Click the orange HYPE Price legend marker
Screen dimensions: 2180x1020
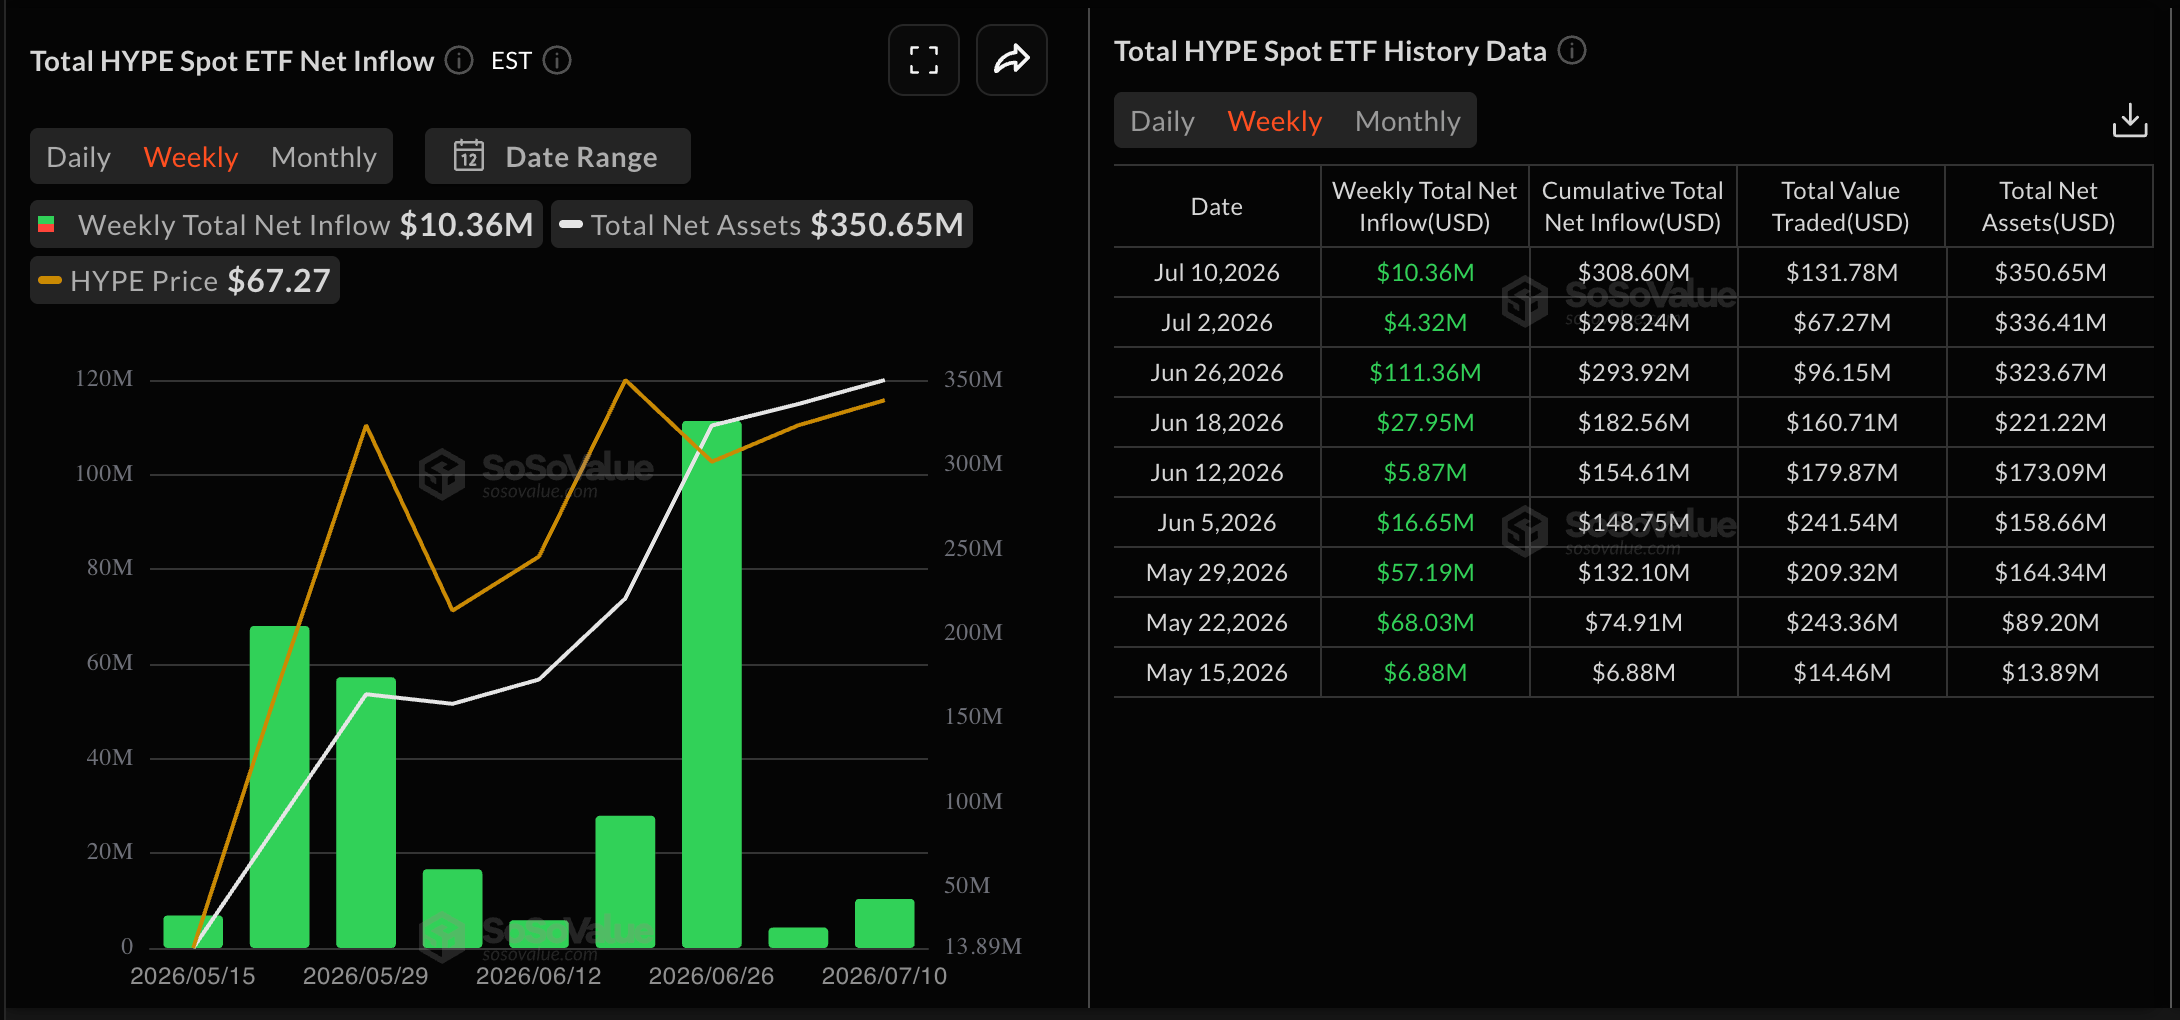pyautogui.click(x=50, y=280)
